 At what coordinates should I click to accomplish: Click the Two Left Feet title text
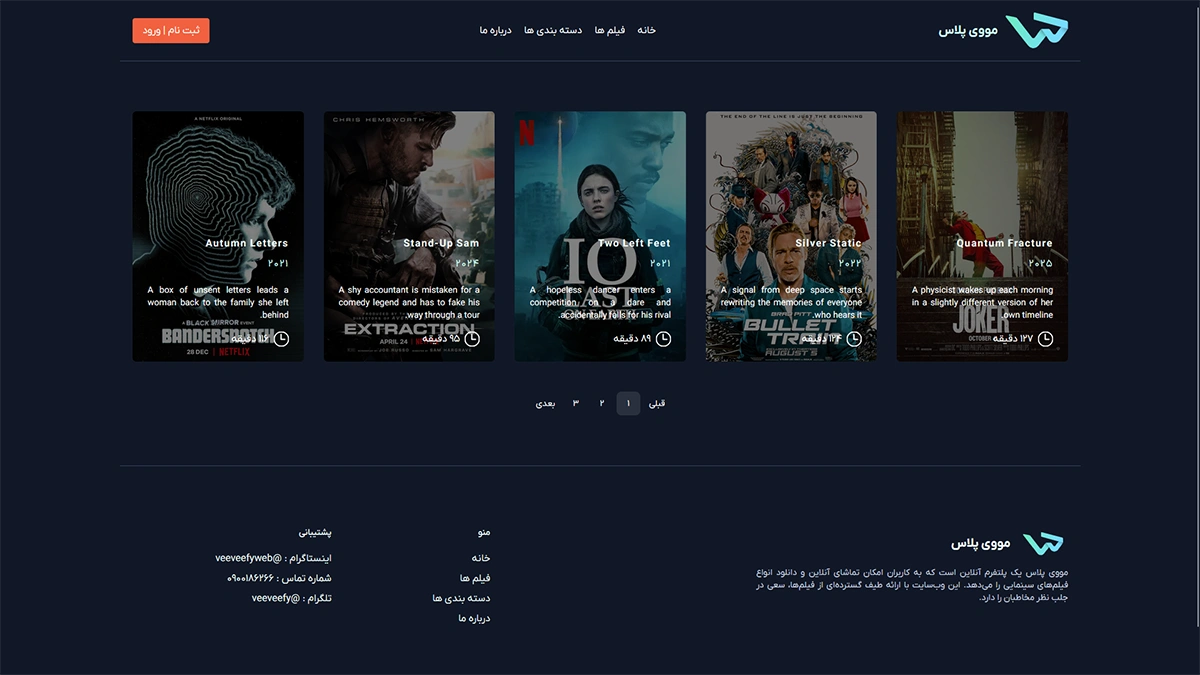tap(634, 243)
